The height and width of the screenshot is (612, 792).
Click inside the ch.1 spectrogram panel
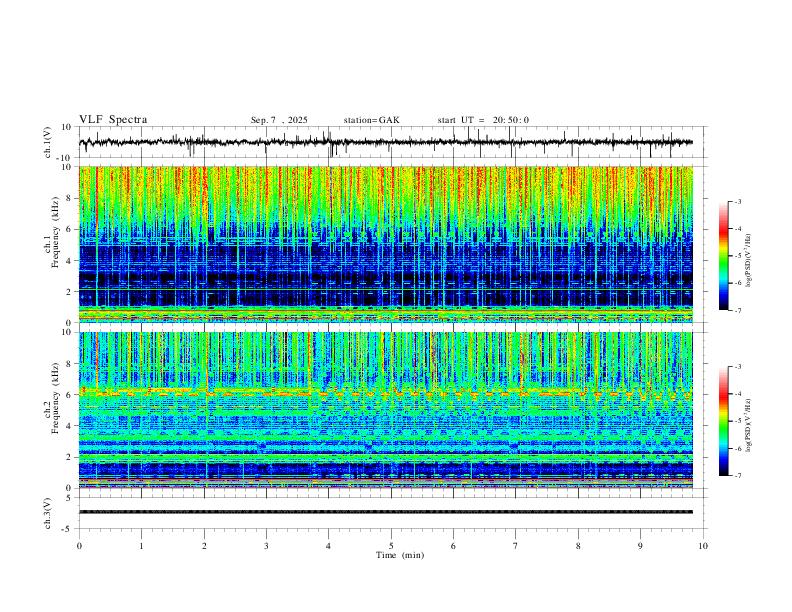(x=385, y=244)
